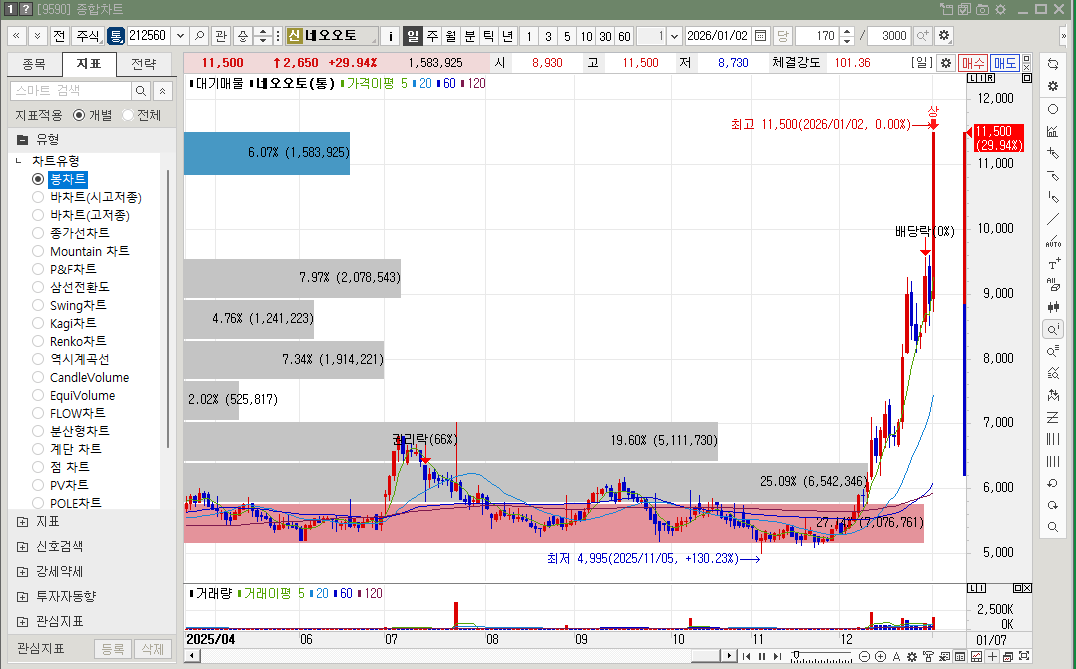The image size is (1076, 669).
Task: Click the date field 2026/01/02
Action: pos(718,36)
